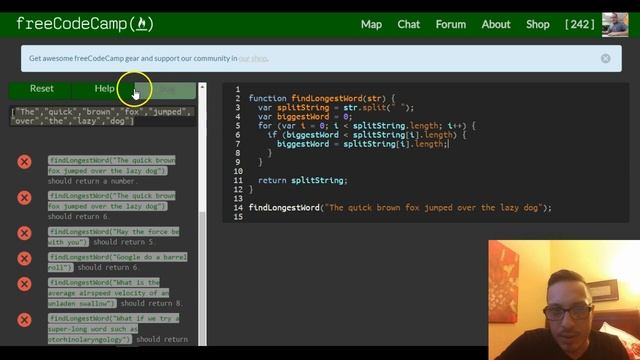
Task: Click the faded button right of Help
Action: coord(165,90)
